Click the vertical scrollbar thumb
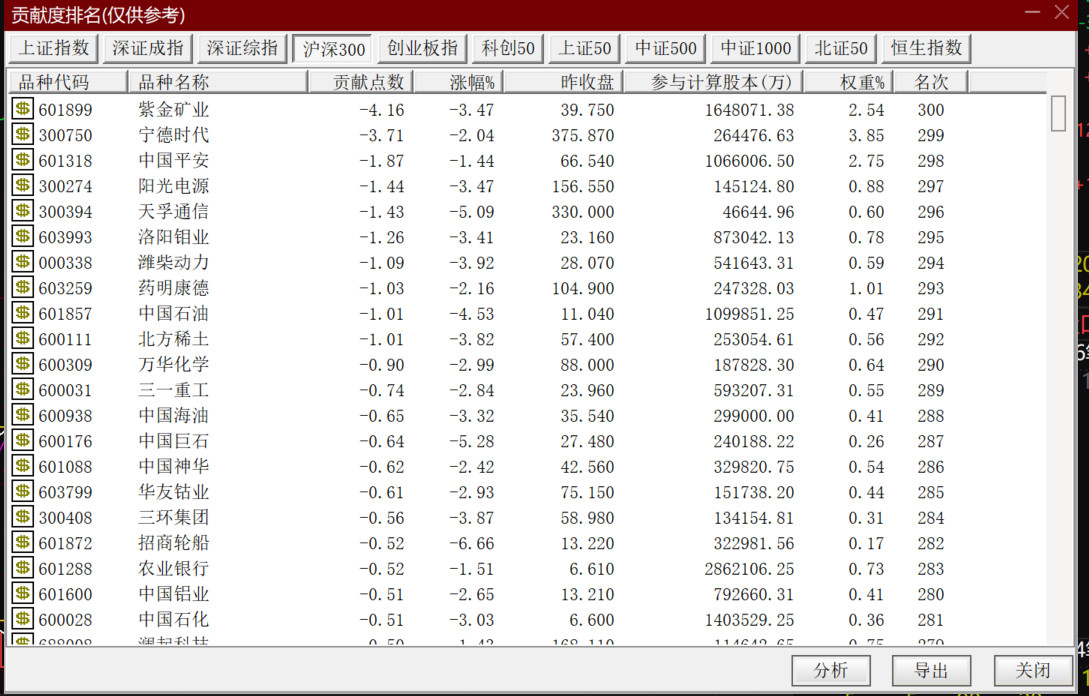Screen dimensions: 1089x696 [x=1058, y=114]
